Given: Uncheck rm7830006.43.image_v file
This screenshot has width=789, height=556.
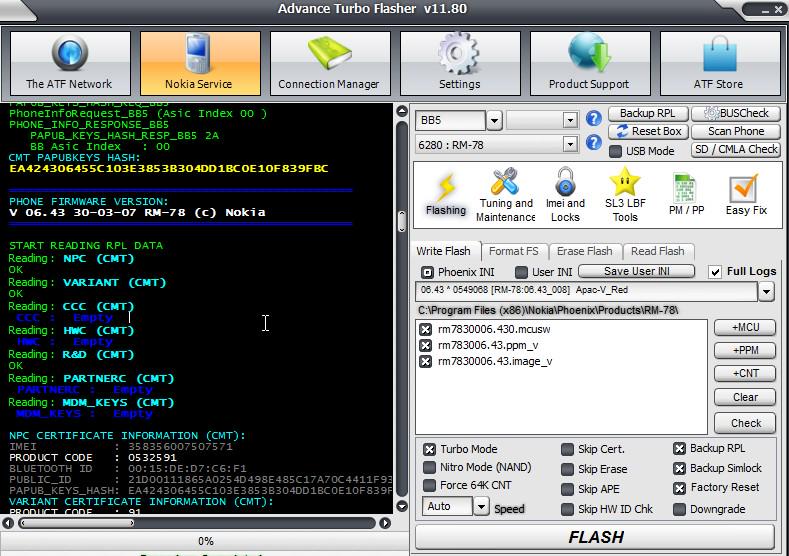Looking at the screenshot, I should point(426,362).
